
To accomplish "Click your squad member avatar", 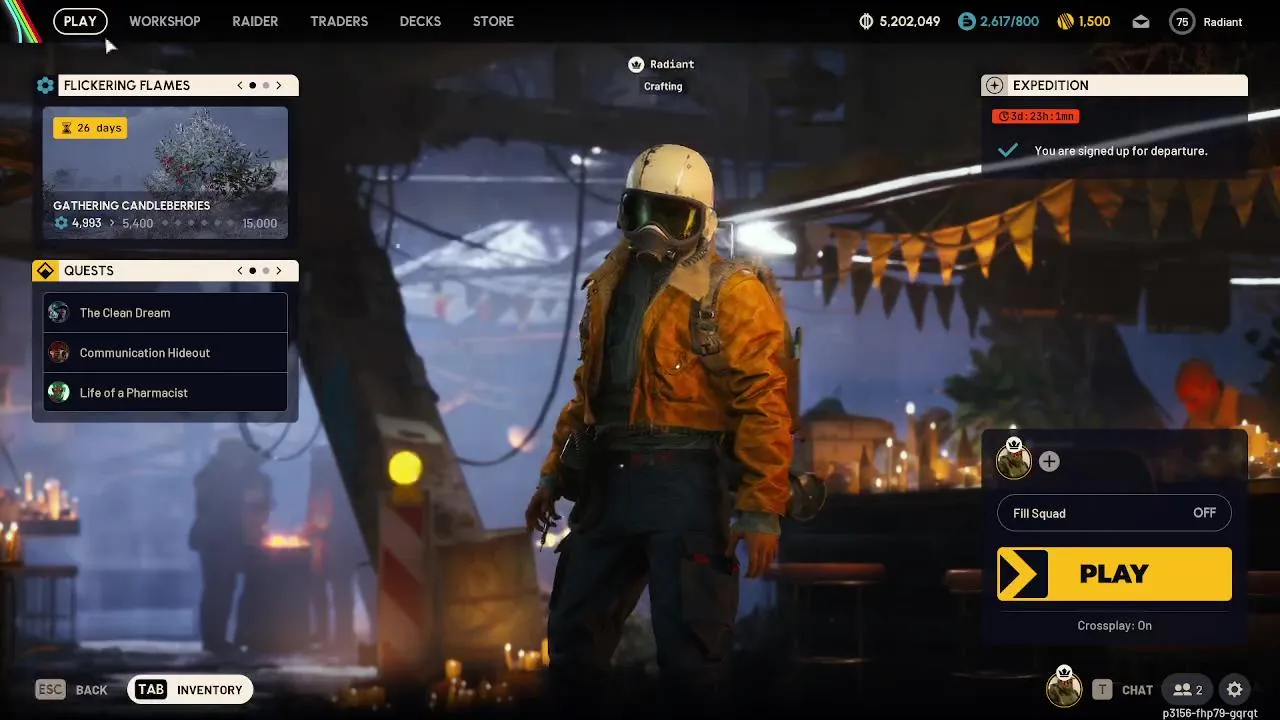I will (1014, 460).
